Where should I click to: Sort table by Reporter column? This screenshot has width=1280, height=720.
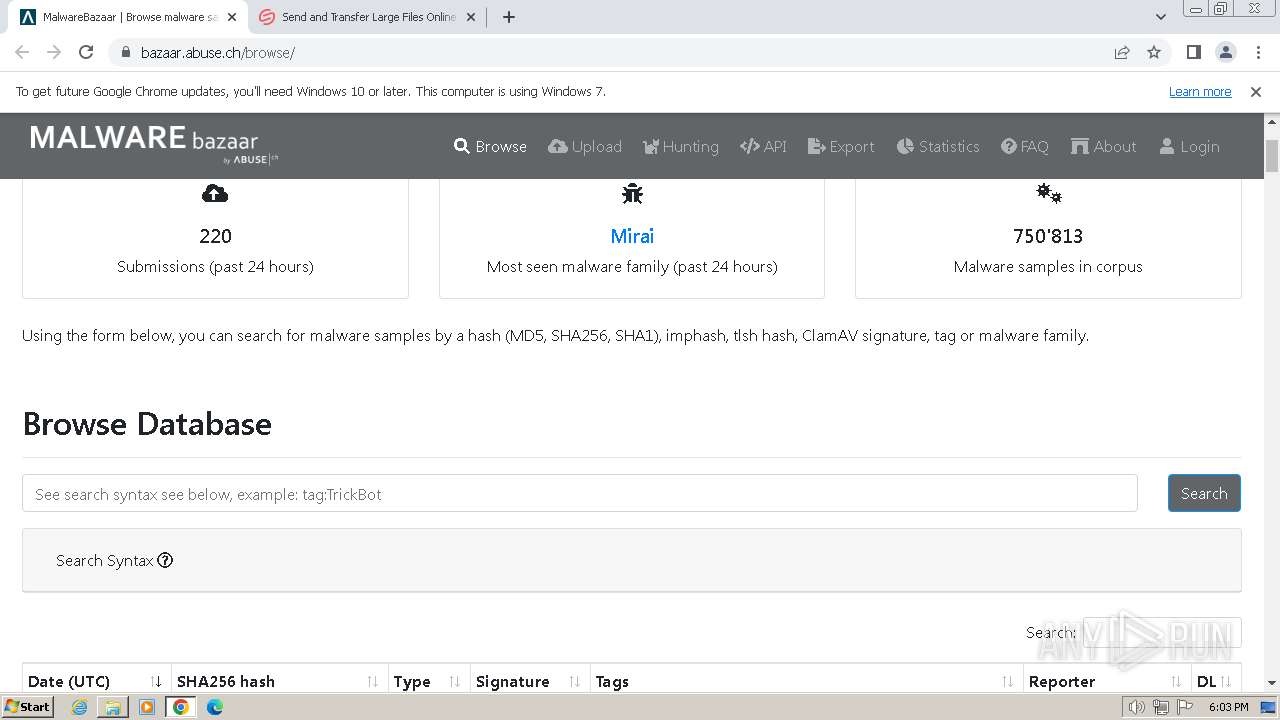(x=1106, y=681)
